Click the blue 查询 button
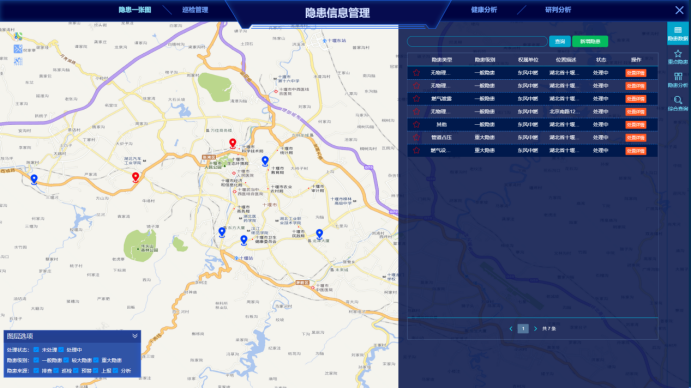Image resolution: width=692 pixels, height=389 pixels. (x=560, y=42)
